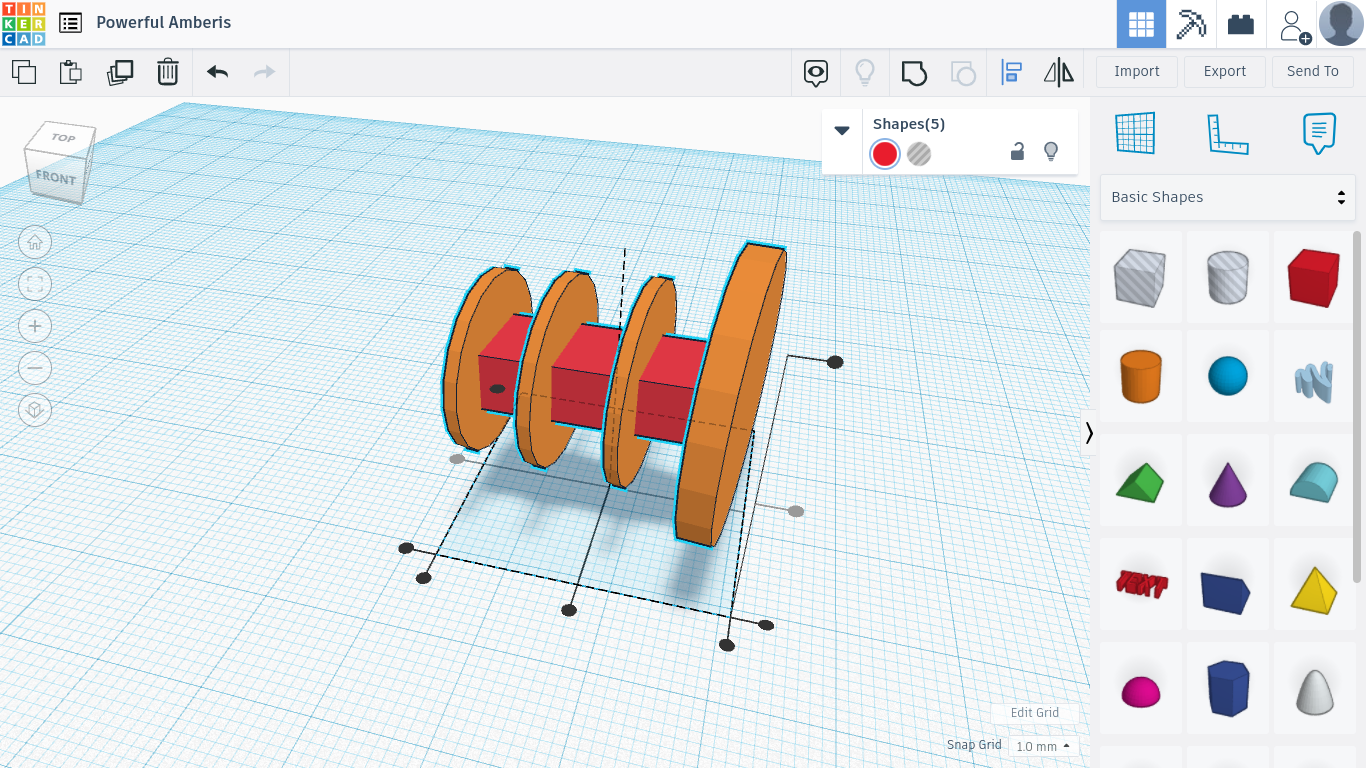Open the designs list icon
The height and width of the screenshot is (768, 1366).
[x=70, y=23]
